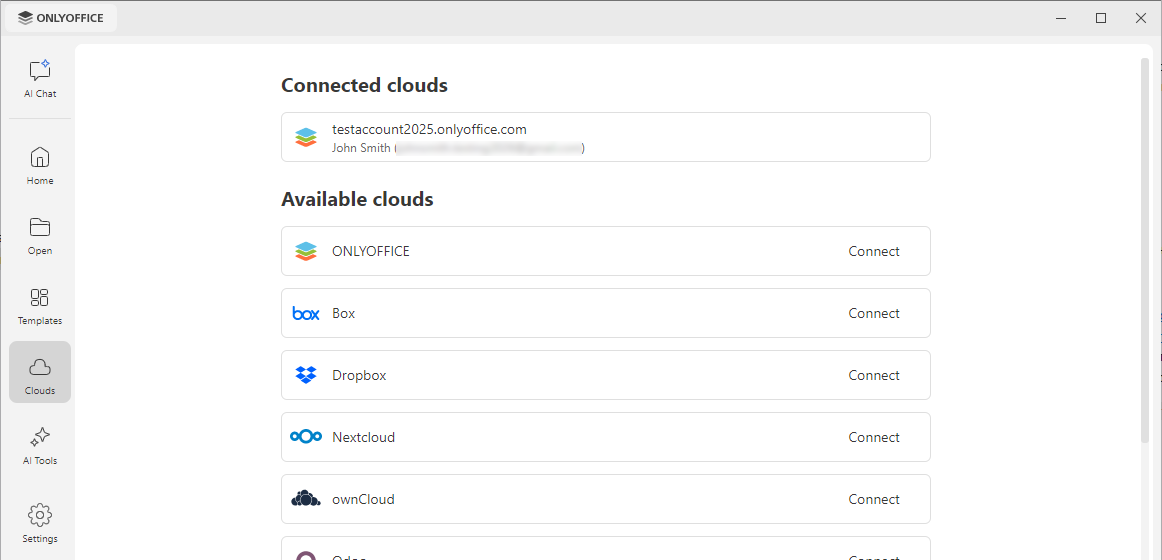1162x560 pixels.
Task: Click the Box logo icon
Action: click(305, 313)
